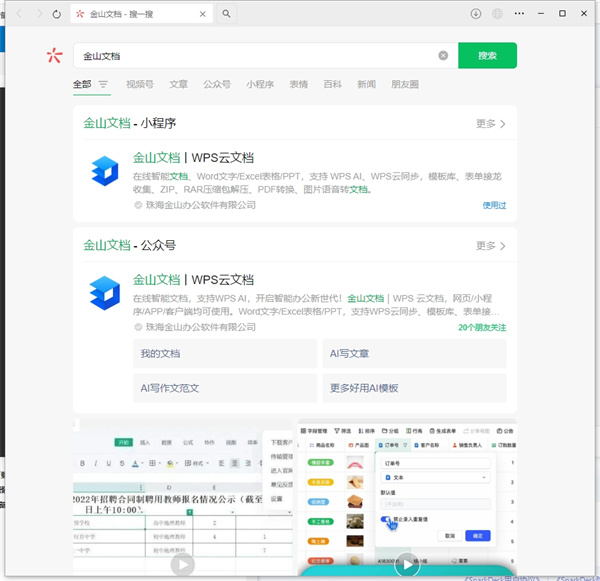This screenshot has height=581, width=600.
Task: Click 金山文档 - 公众号 section heading
Action: point(130,245)
